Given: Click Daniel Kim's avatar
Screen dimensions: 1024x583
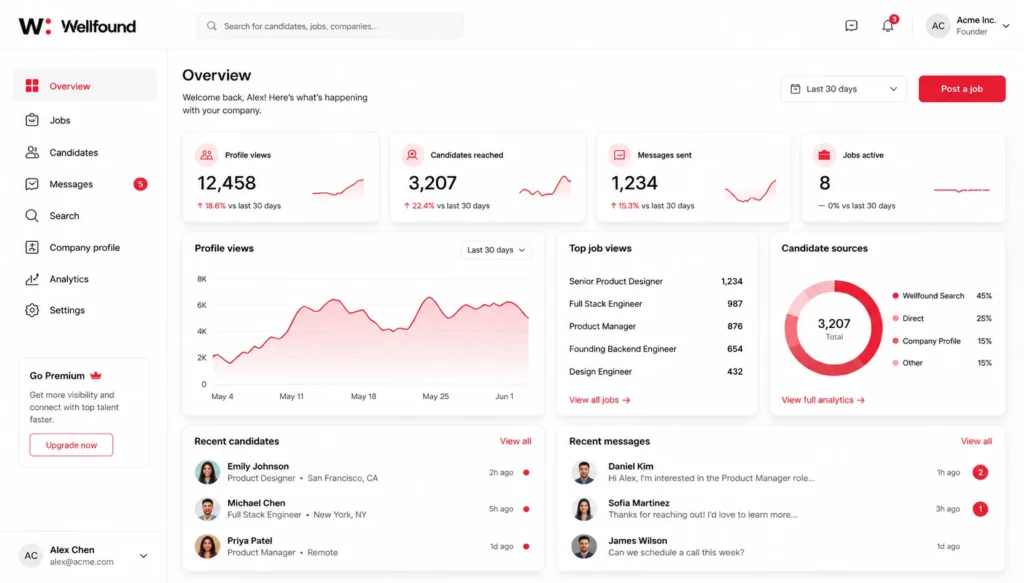Looking at the screenshot, I should point(584,471).
